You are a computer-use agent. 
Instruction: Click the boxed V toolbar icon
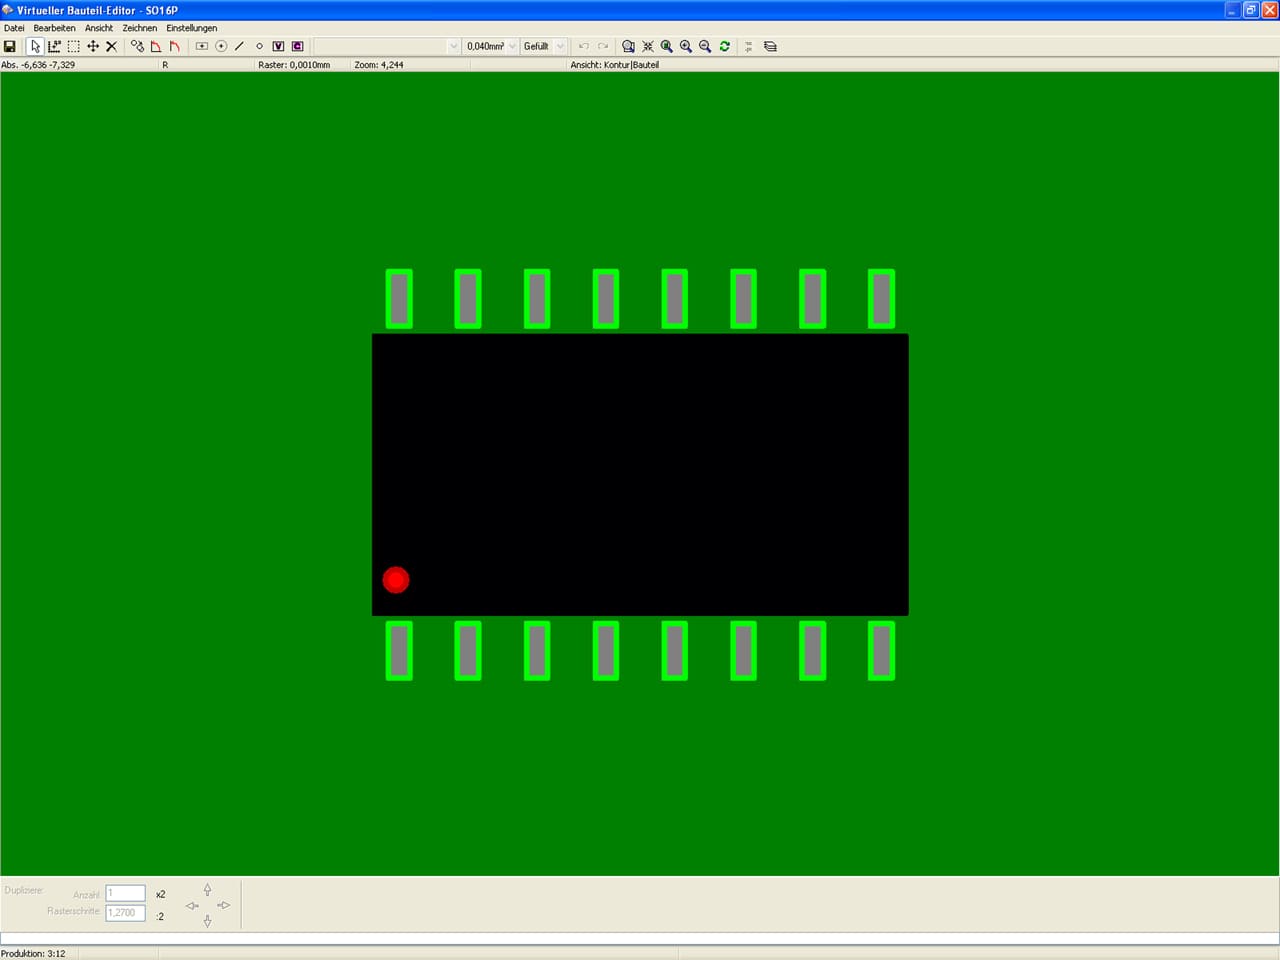pyautogui.click(x=278, y=46)
